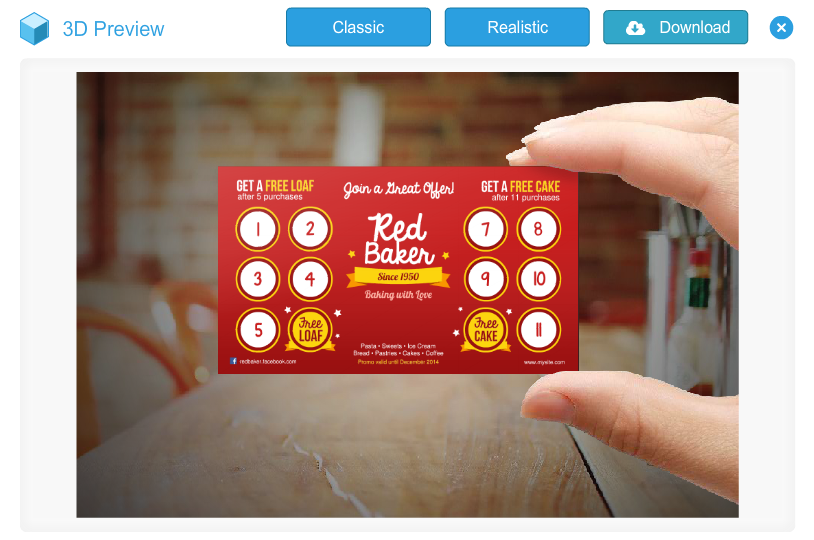The image size is (814, 540).
Task: Click the Free CAKE badge
Action: (485, 330)
